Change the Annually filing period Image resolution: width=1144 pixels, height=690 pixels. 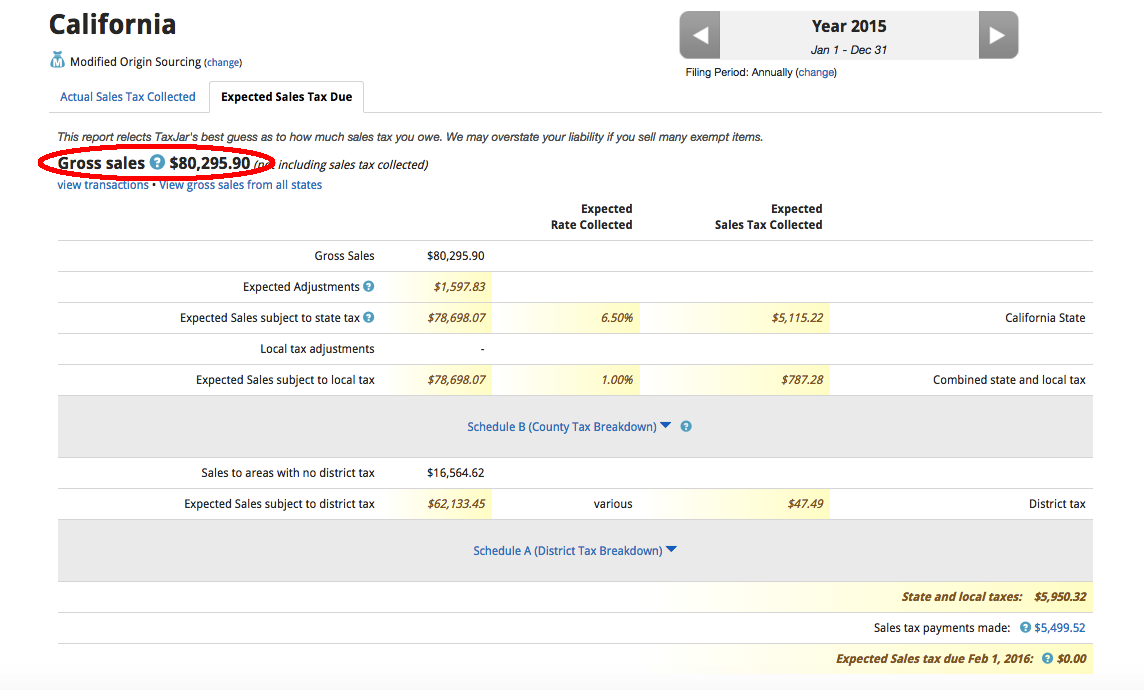(816, 72)
